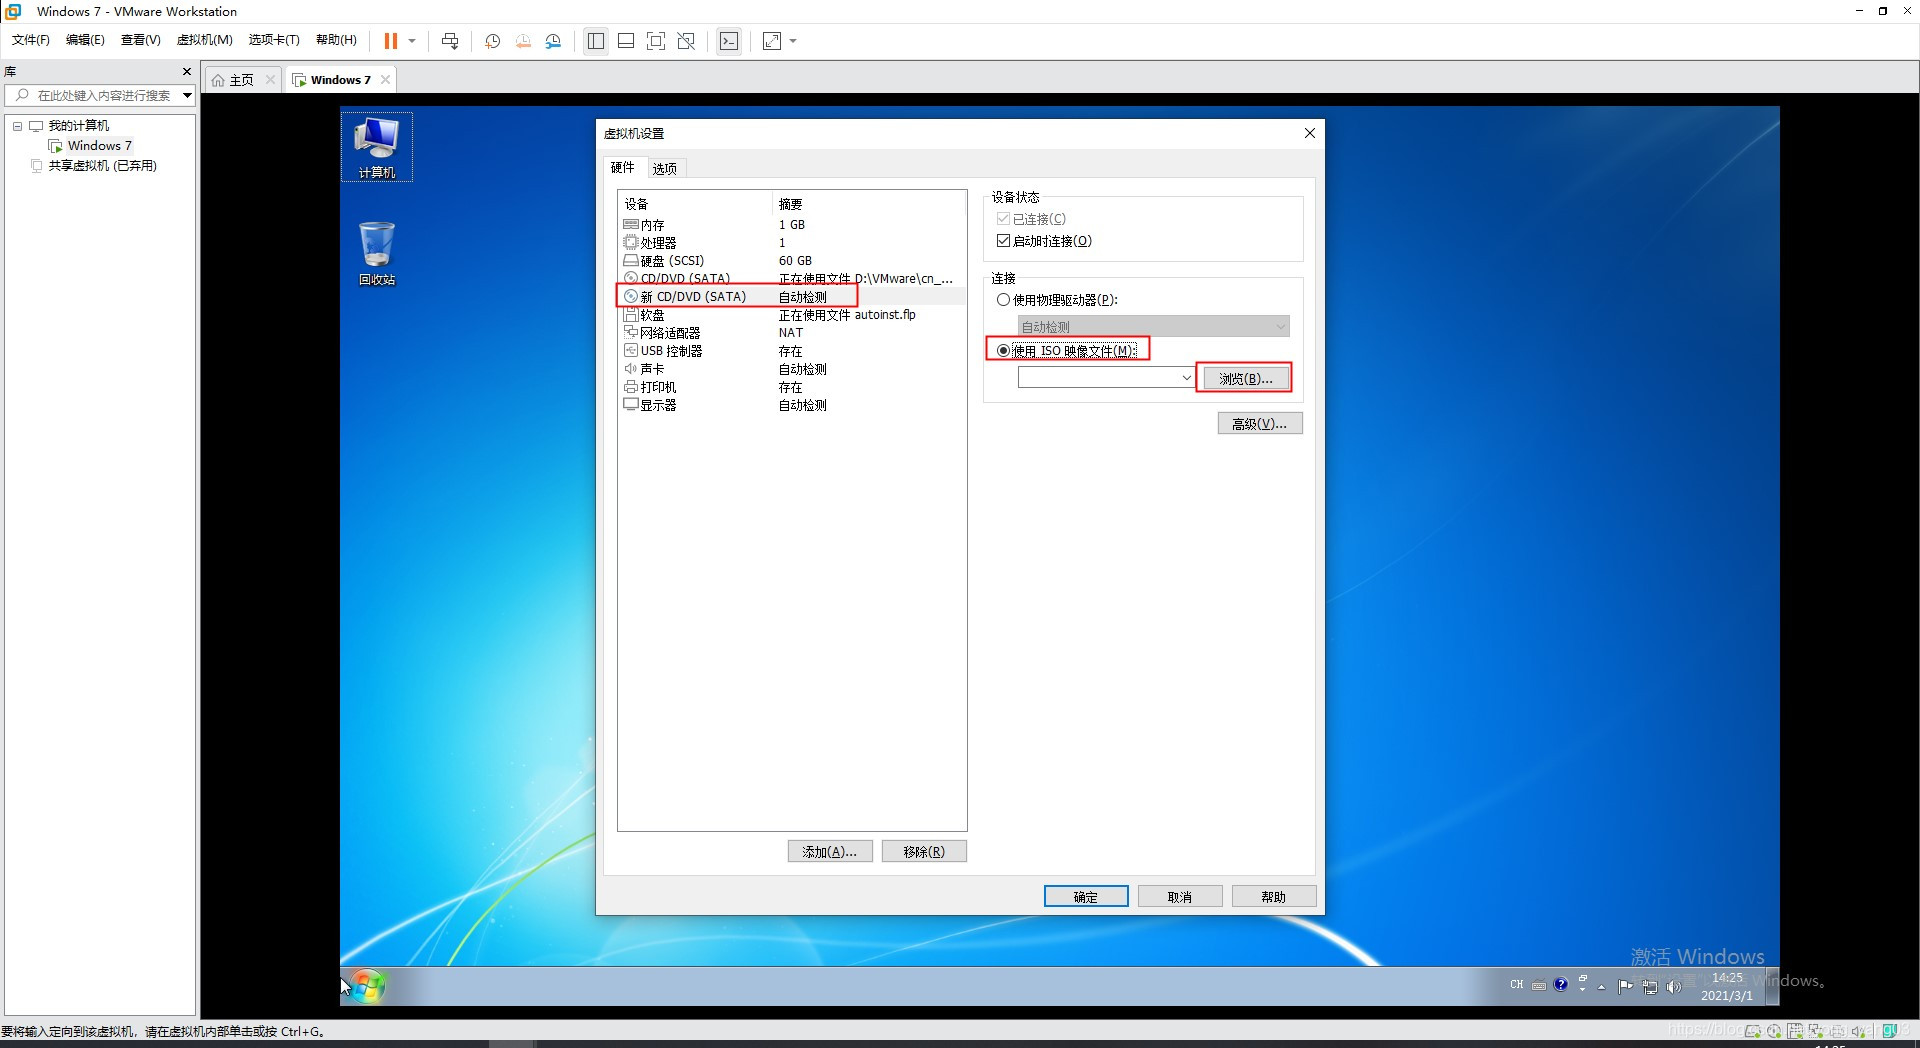Click the 计算机 desktop icon
1920x1048 pixels.
(x=376, y=147)
